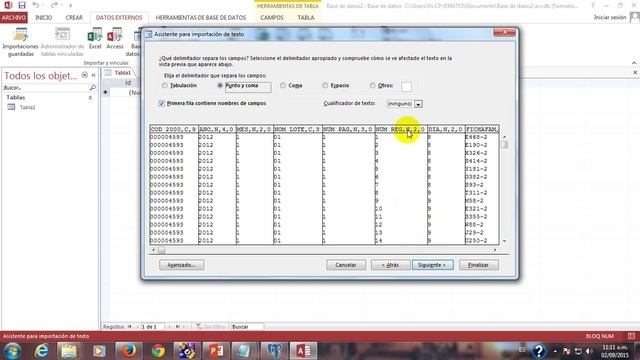Click the Access logo in the title bar
The width and height of the screenshot is (640, 360).
8,5
